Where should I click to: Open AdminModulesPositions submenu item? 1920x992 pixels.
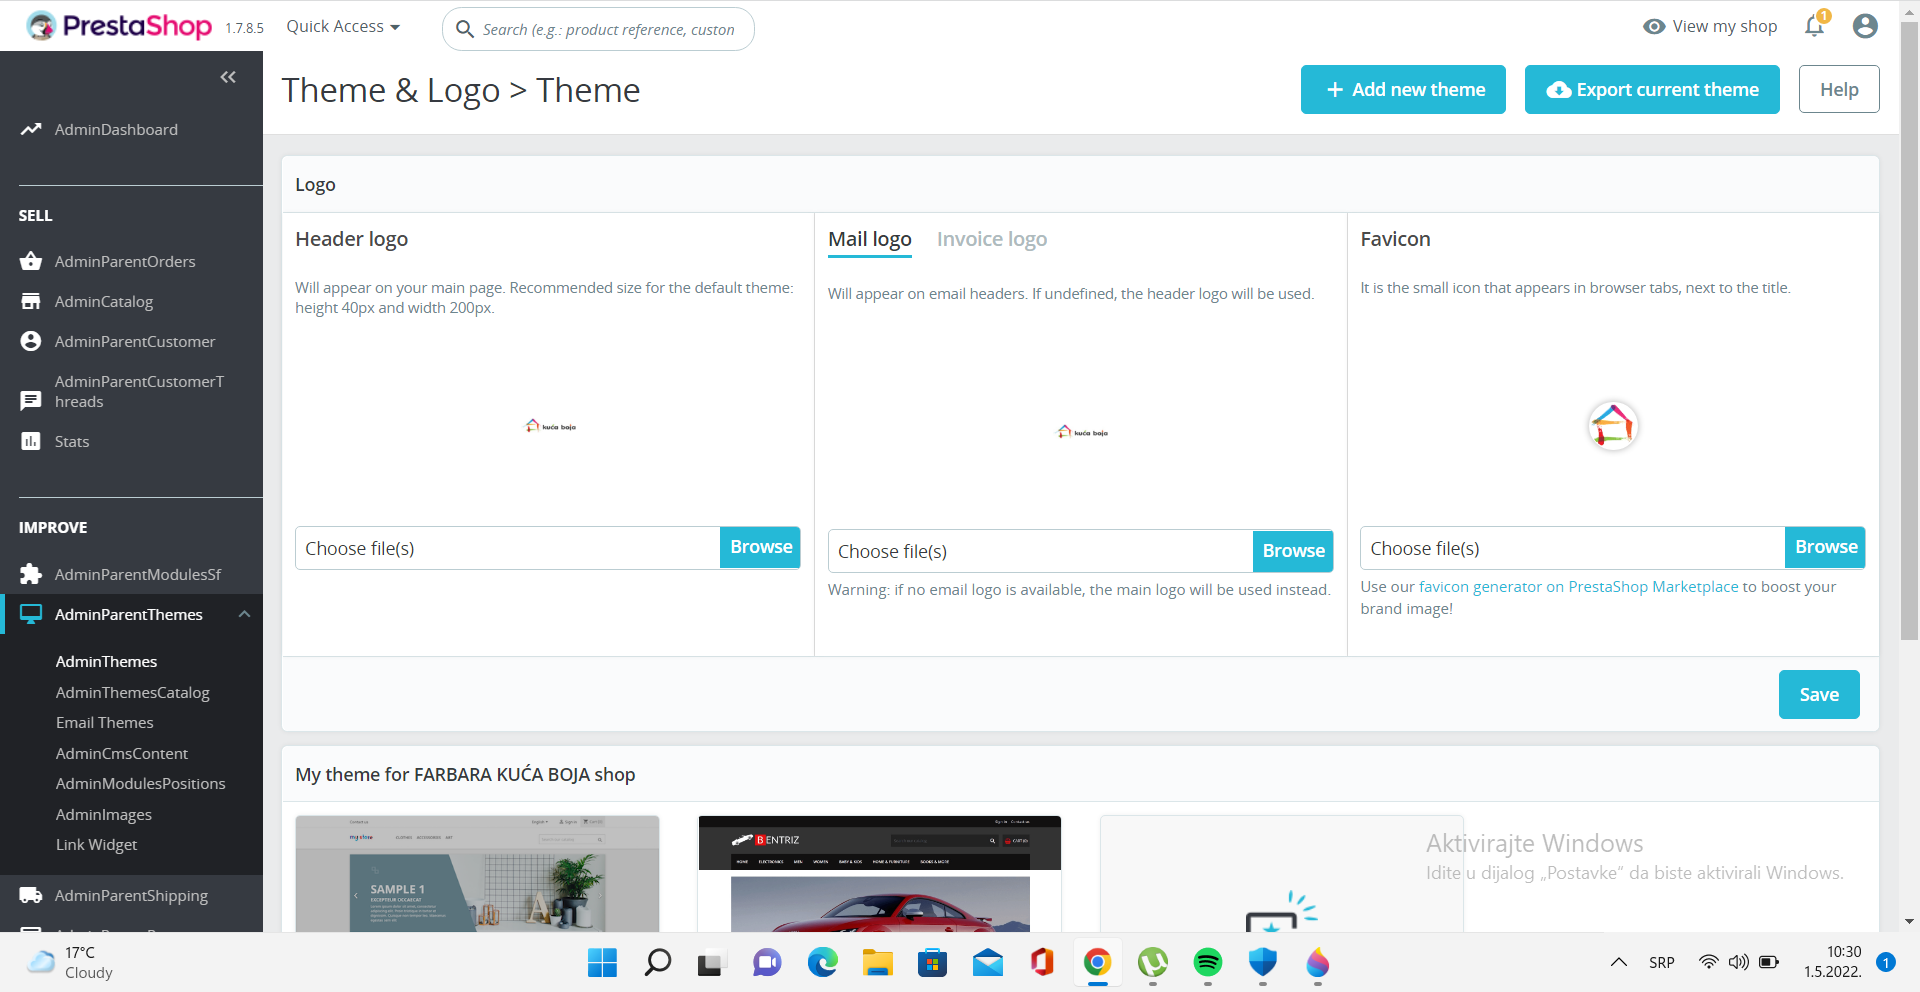[141, 783]
